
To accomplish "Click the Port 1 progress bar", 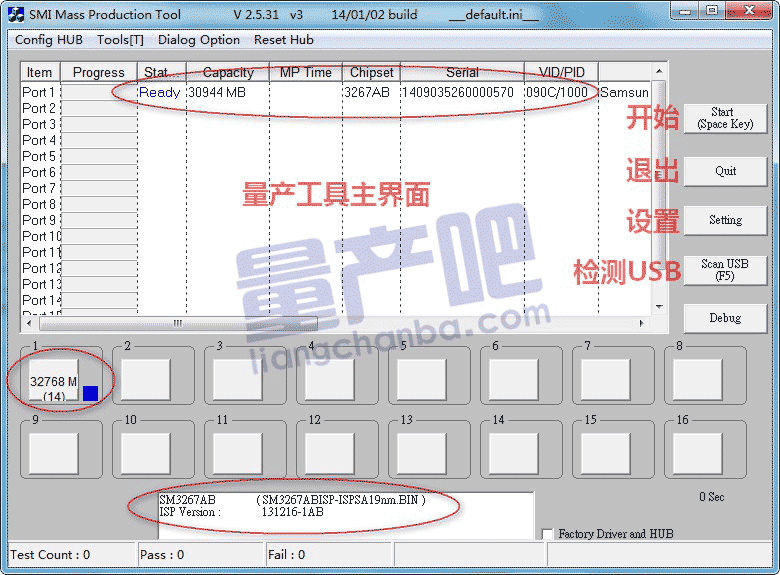I will [x=98, y=93].
